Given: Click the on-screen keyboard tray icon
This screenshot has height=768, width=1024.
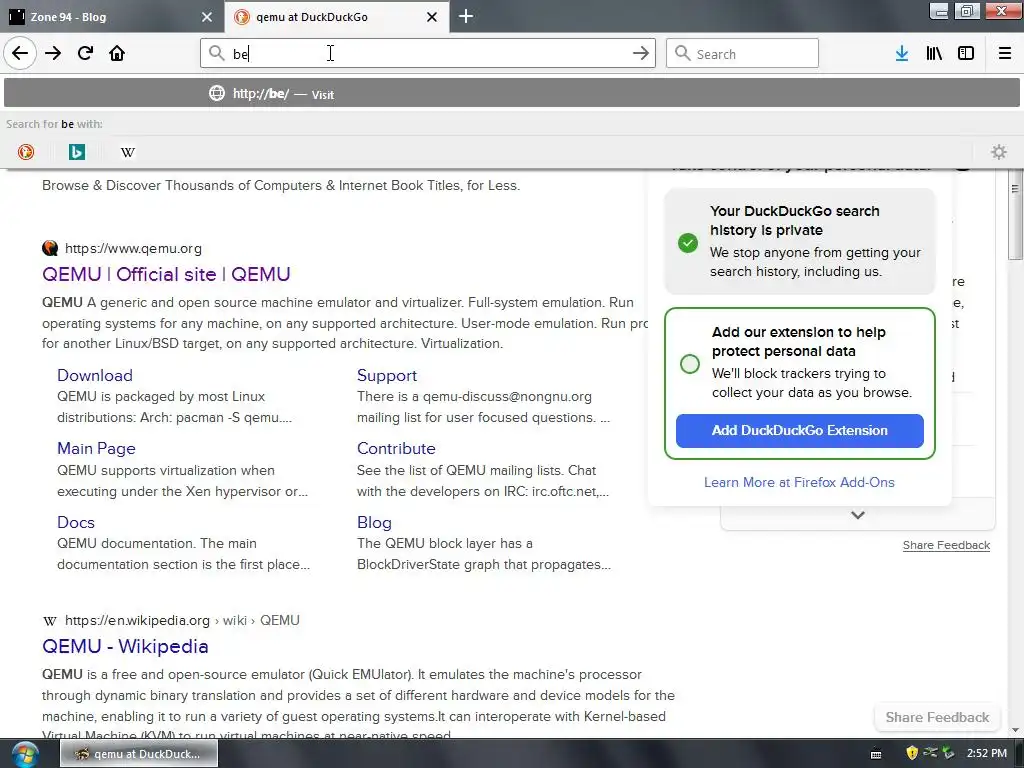Looking at the screenshot, I should [876, 754].
